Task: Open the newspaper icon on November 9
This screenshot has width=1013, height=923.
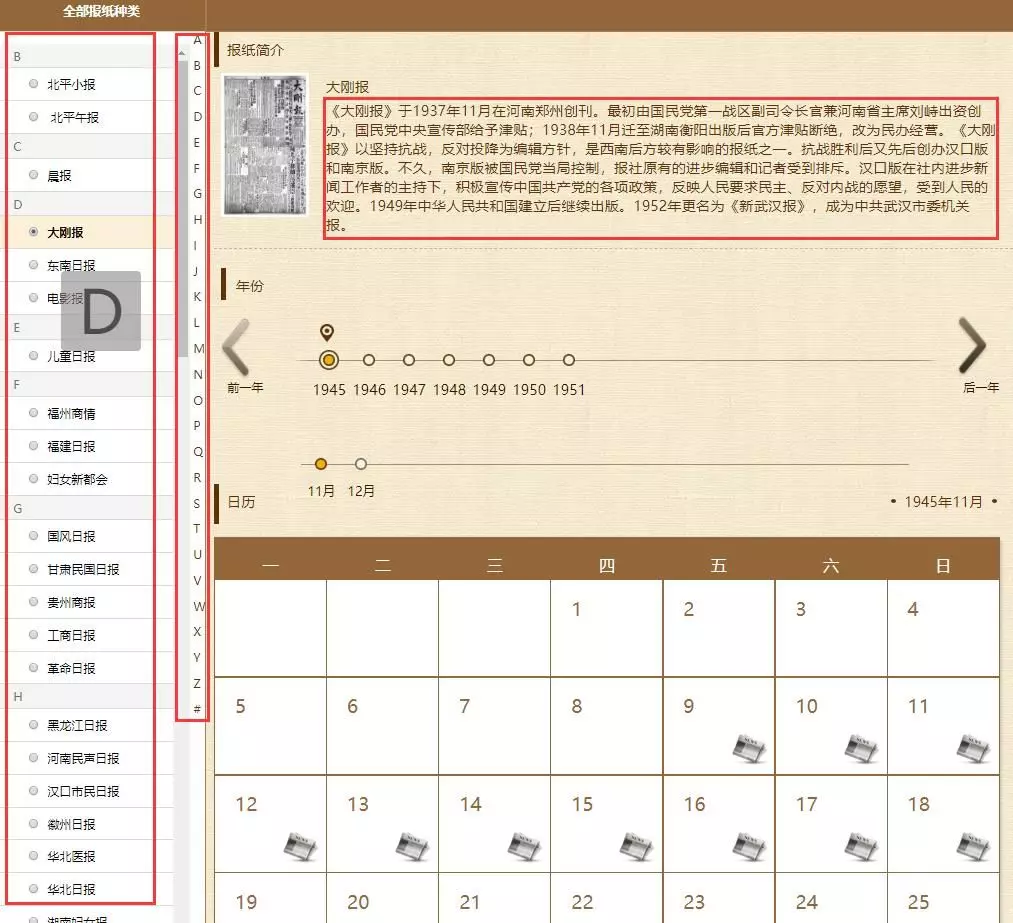Action: click(x=748, y=748)
